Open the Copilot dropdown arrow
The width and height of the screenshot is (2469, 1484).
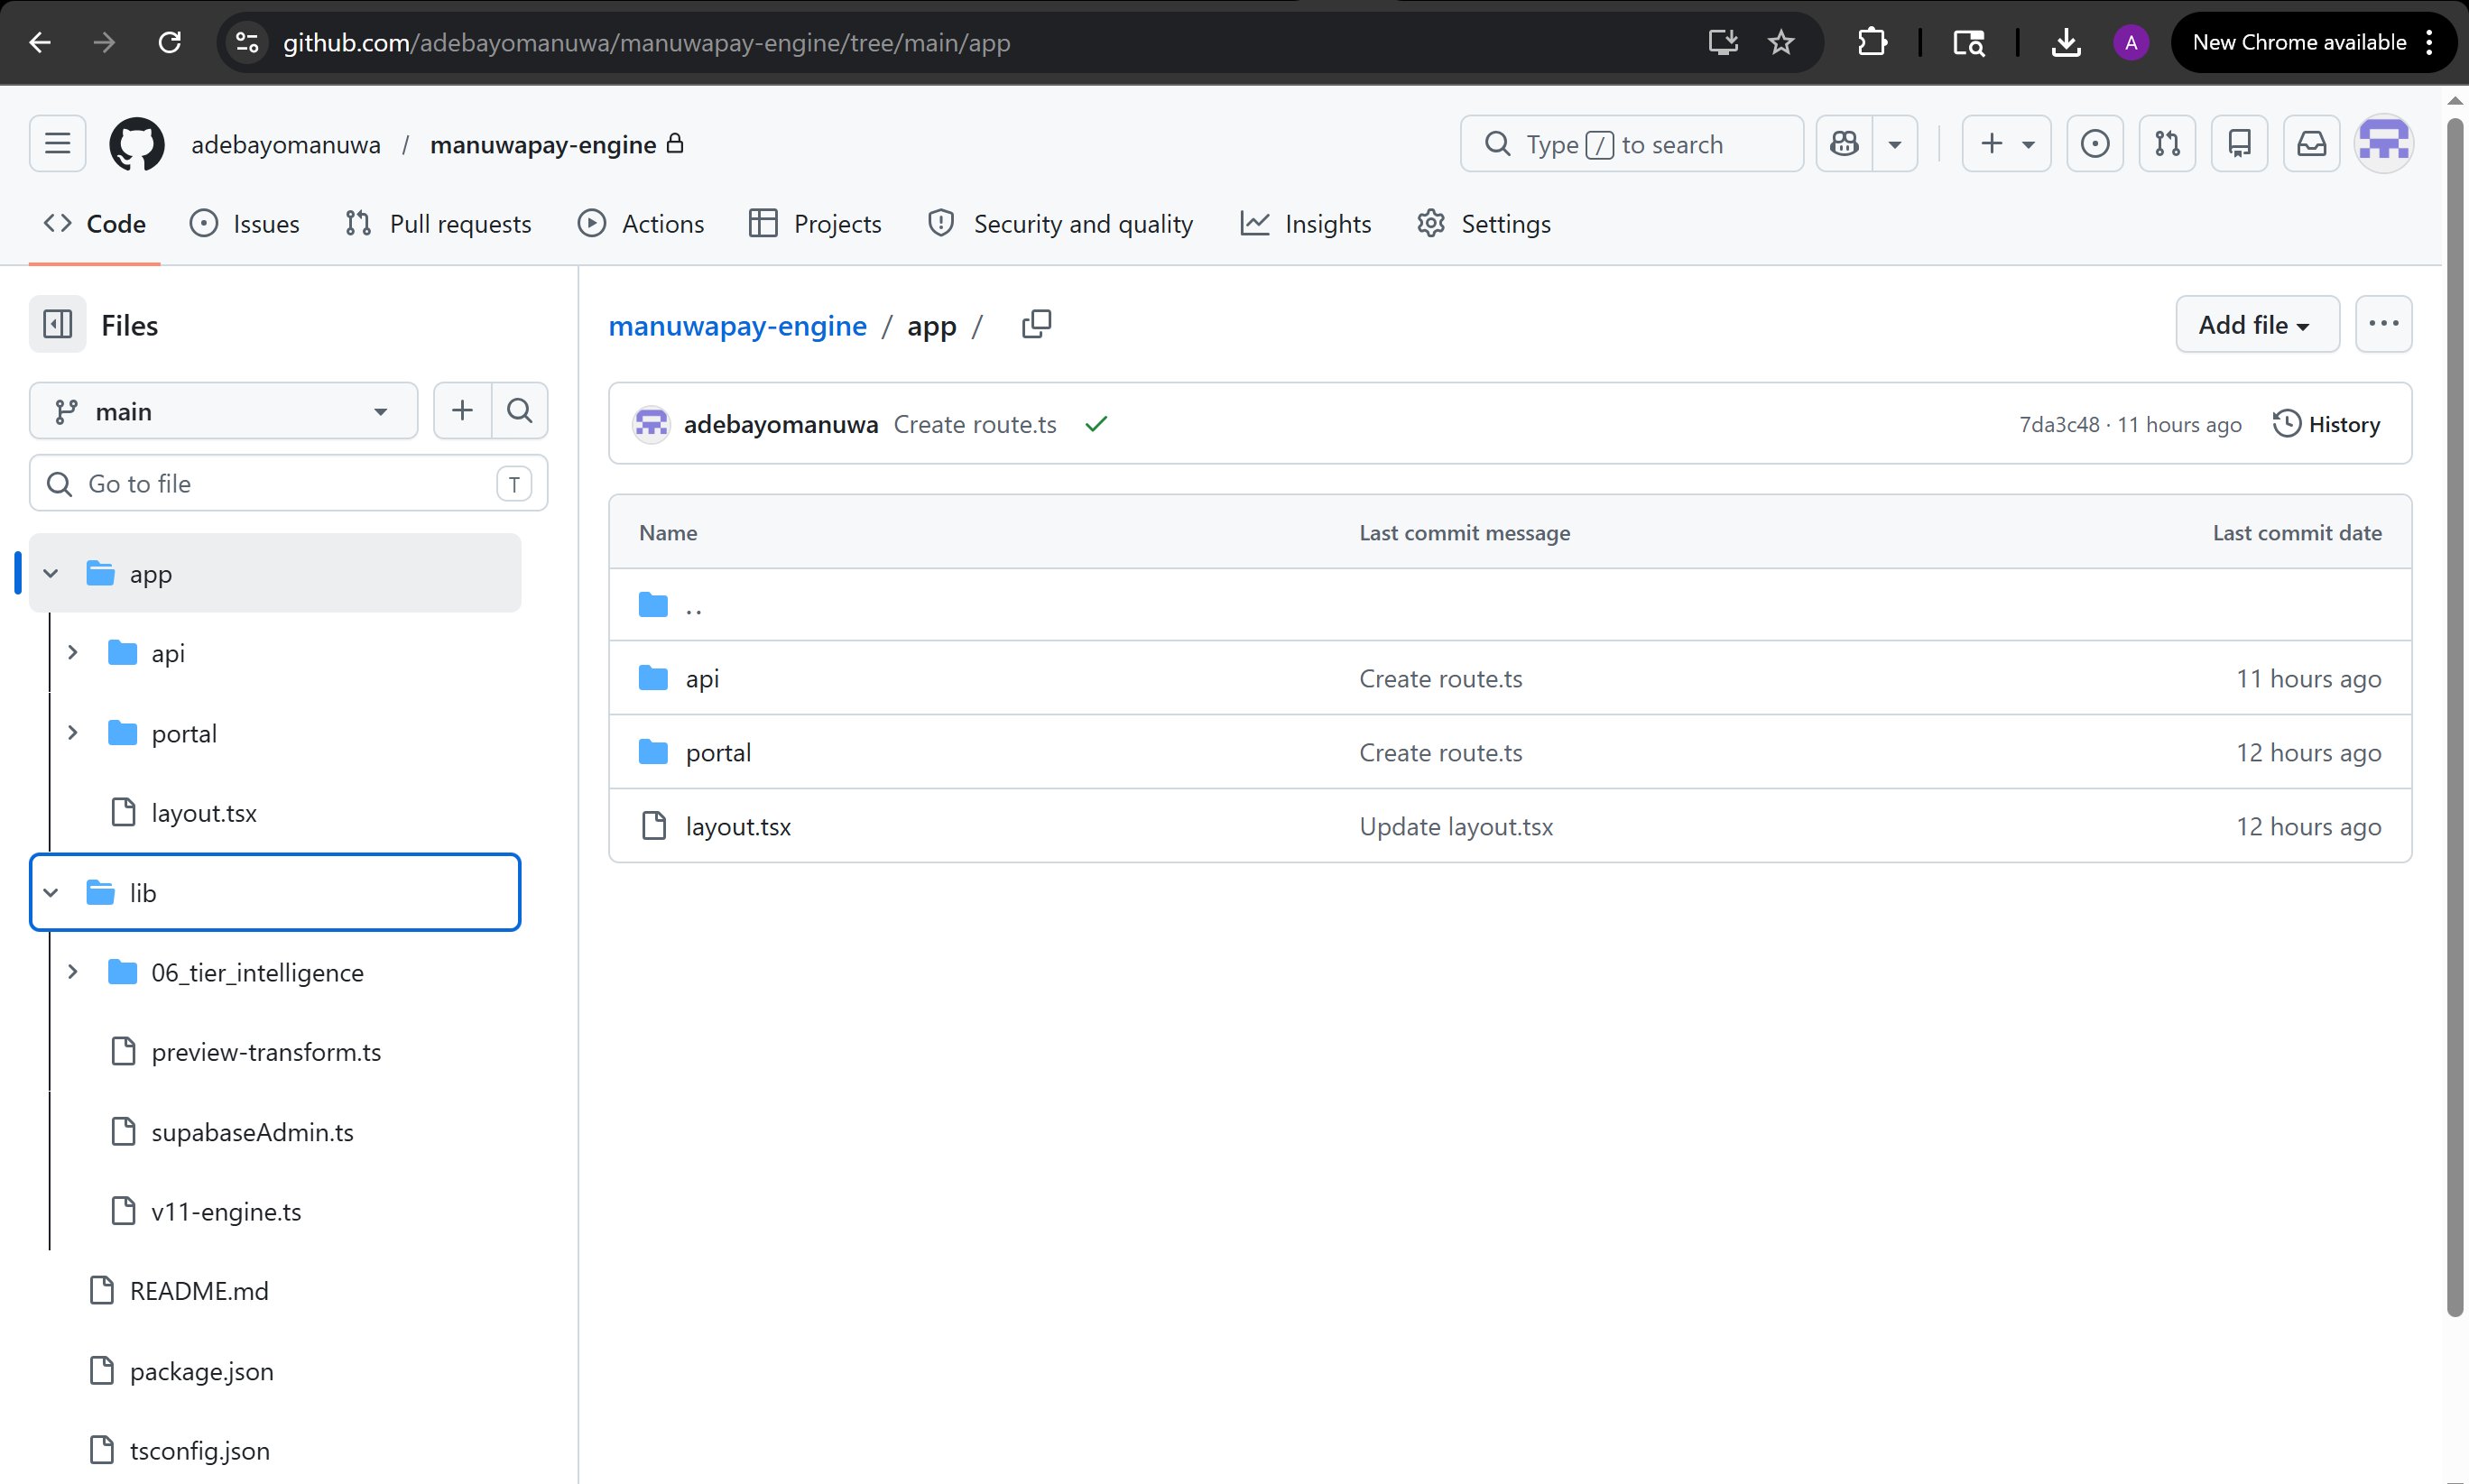(x=1894, y=144)
